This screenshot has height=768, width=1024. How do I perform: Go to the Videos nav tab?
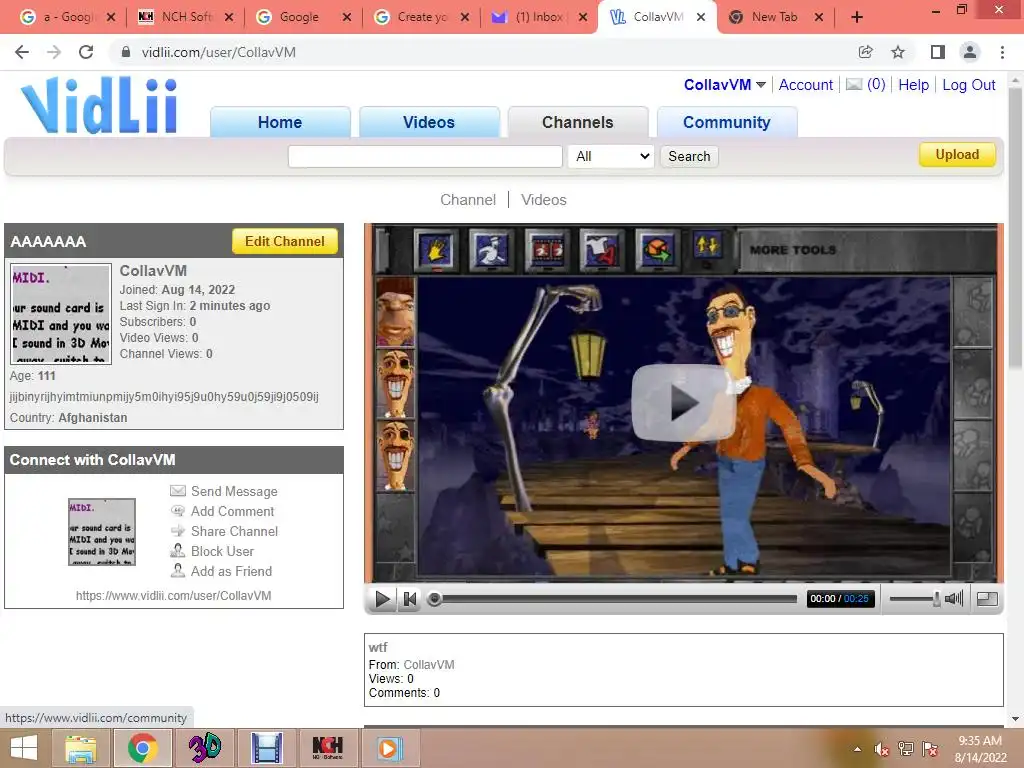click(x=428, y=122)
